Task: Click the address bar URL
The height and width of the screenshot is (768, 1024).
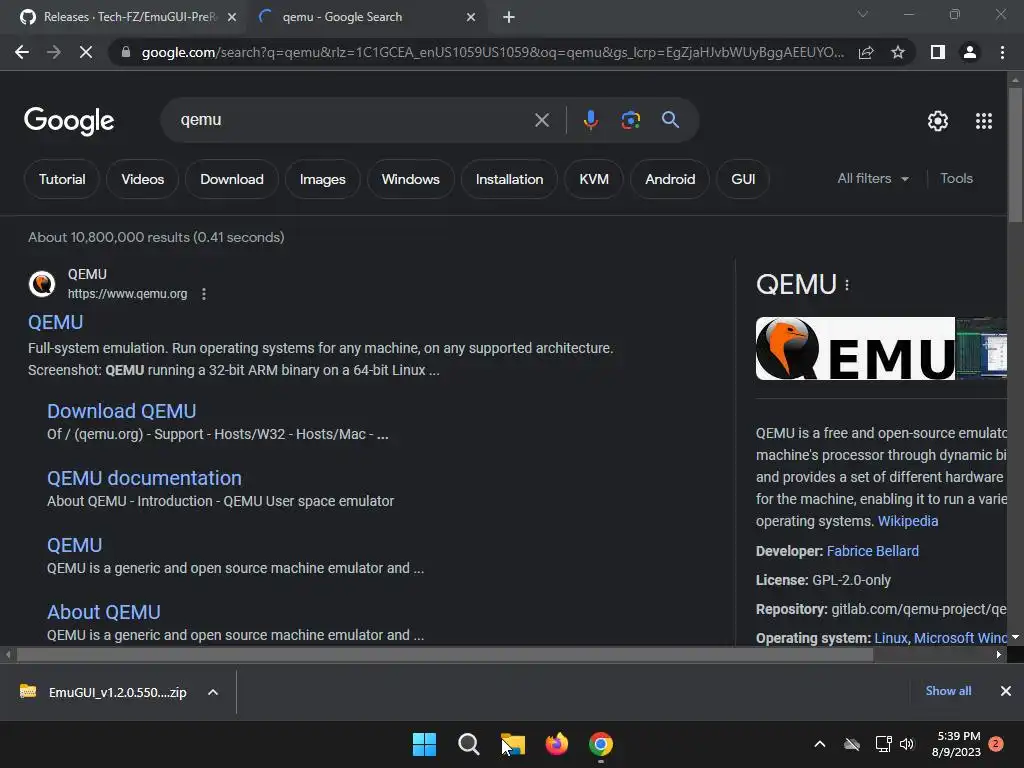Action: click(x=492, y=52)
